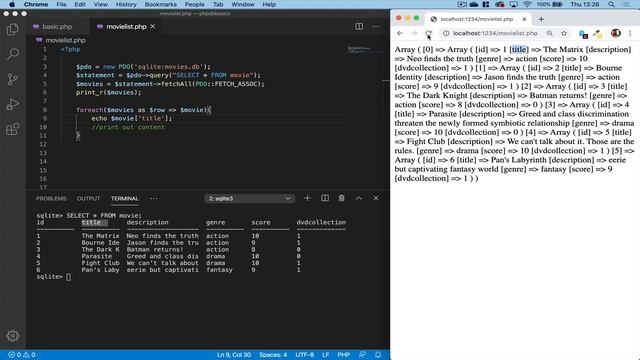640x360 pixels.
Task: Open the Wi-Fi status menu
Action: coord(527,4)
